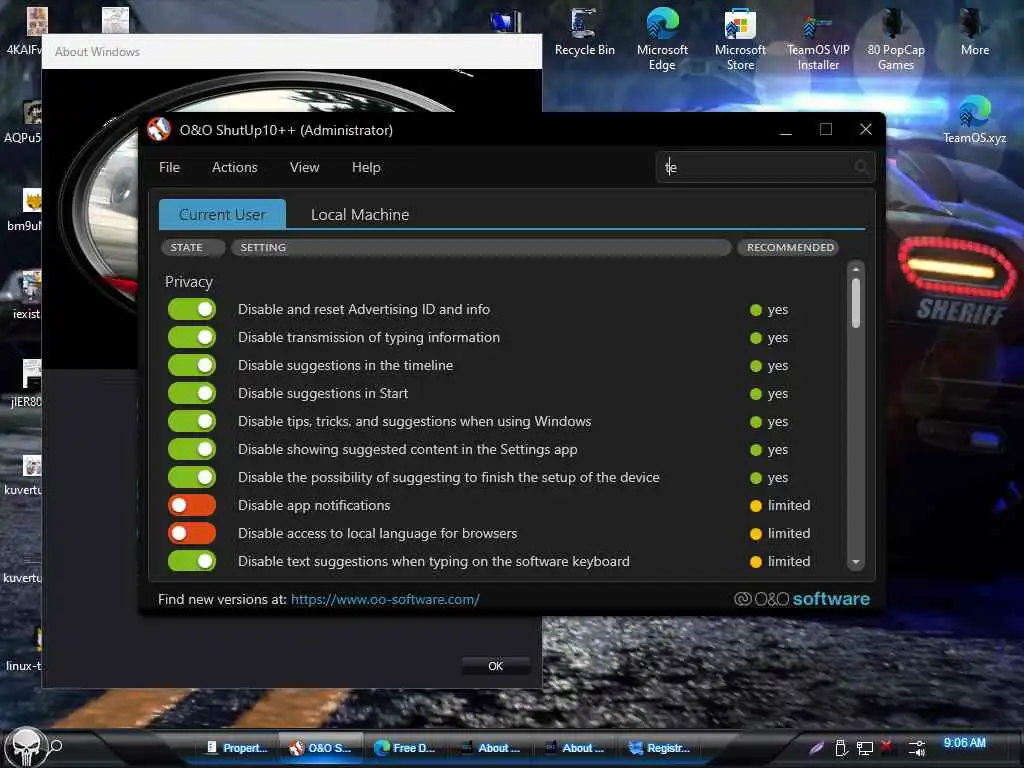Click the 'limited' label for app notifications
The height and width of the screenshot is (768, 1024).
pyautogui.click(x=788, y=505)
